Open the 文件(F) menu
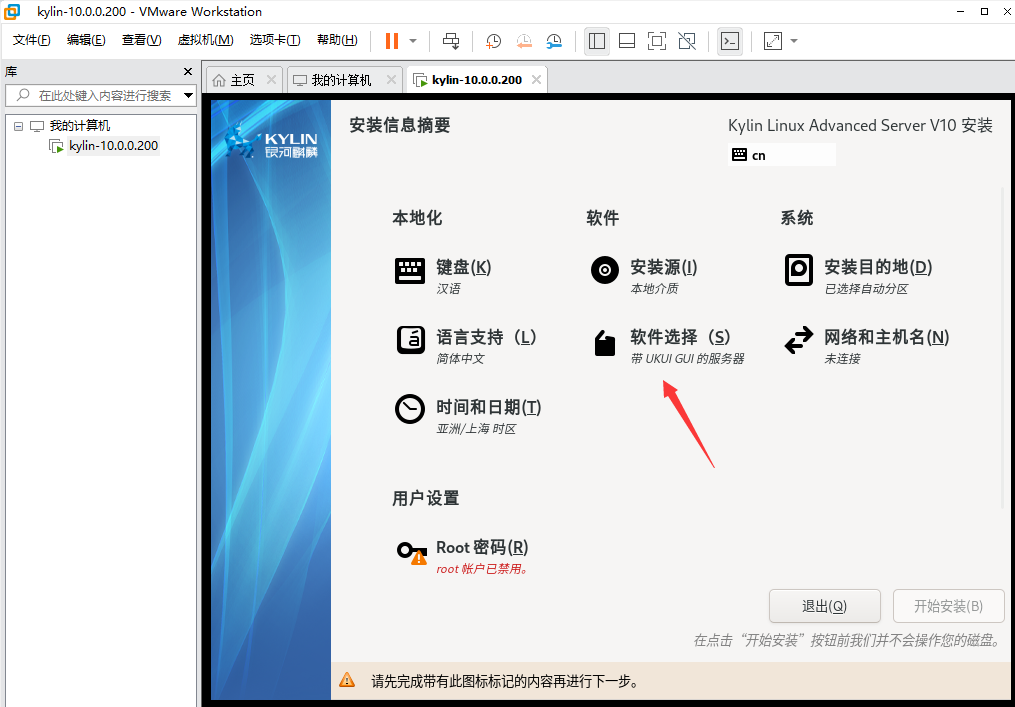The height and width of the screenshot is (707, 1015). pyautogui.click(x=32, y=40)
